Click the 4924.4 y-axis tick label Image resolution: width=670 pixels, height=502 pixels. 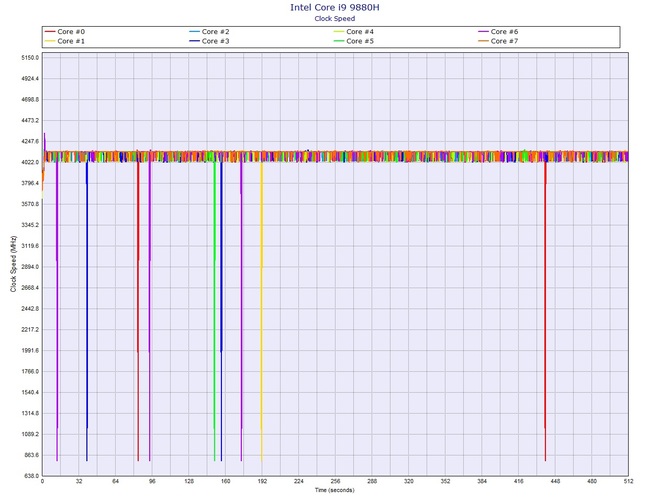pyautogui.click(x=30, y=79)
